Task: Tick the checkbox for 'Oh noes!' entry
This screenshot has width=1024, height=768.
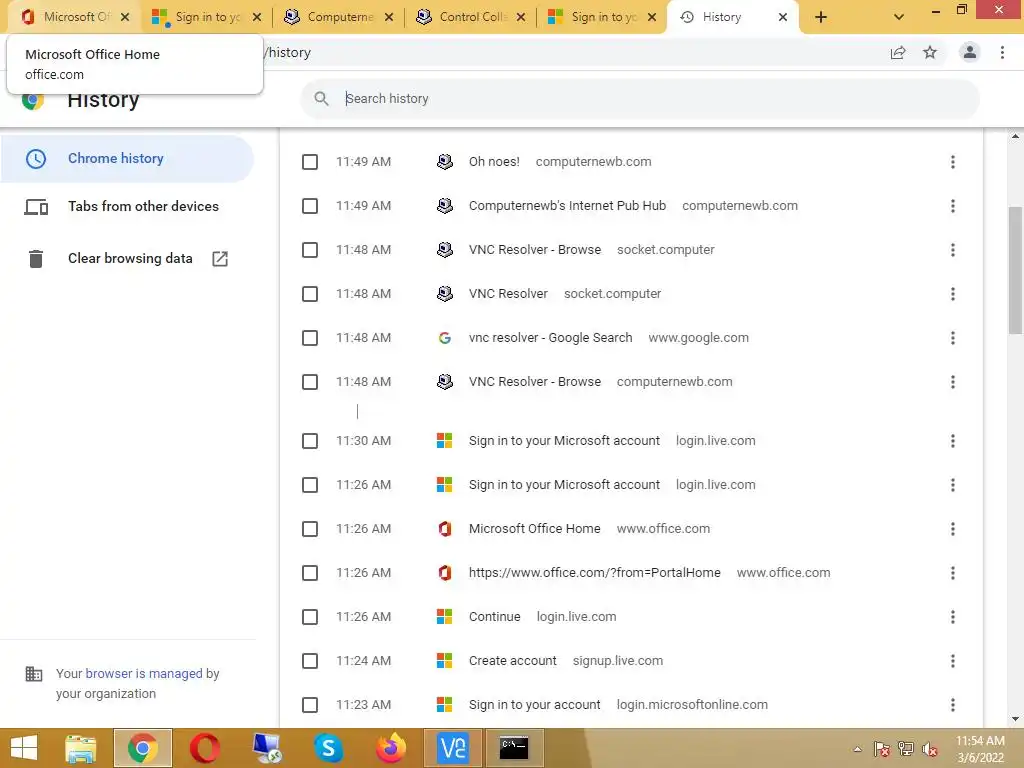Action: pos(310,162)
